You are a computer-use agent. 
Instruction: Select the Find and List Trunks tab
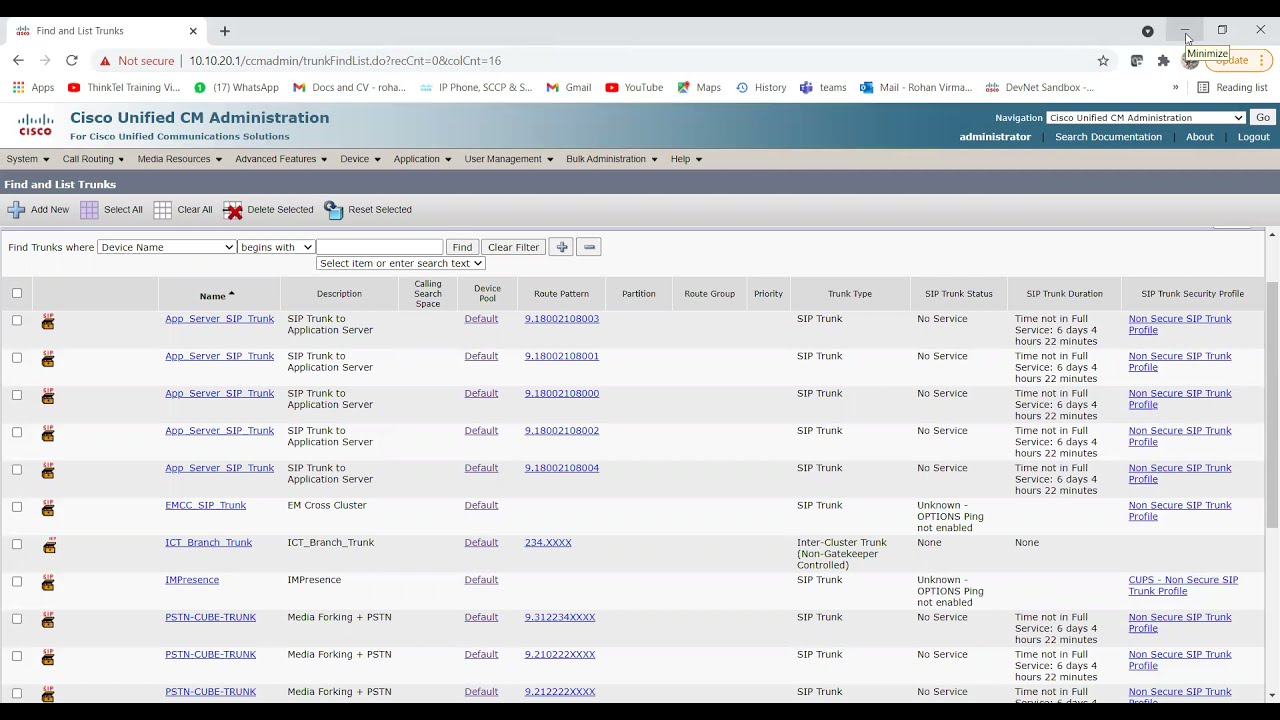tap(105, 31)
